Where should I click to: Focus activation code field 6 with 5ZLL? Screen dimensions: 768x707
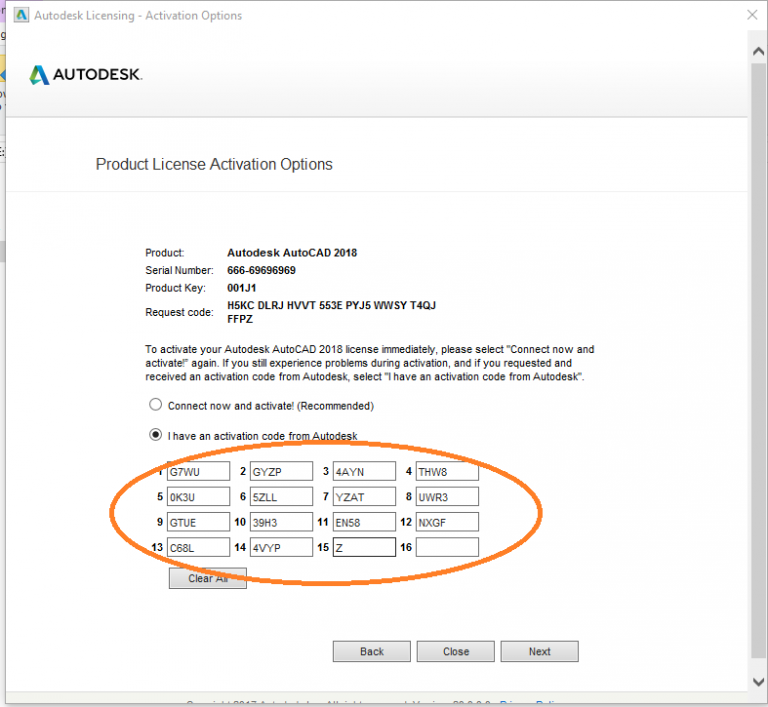tap(281, 496)
